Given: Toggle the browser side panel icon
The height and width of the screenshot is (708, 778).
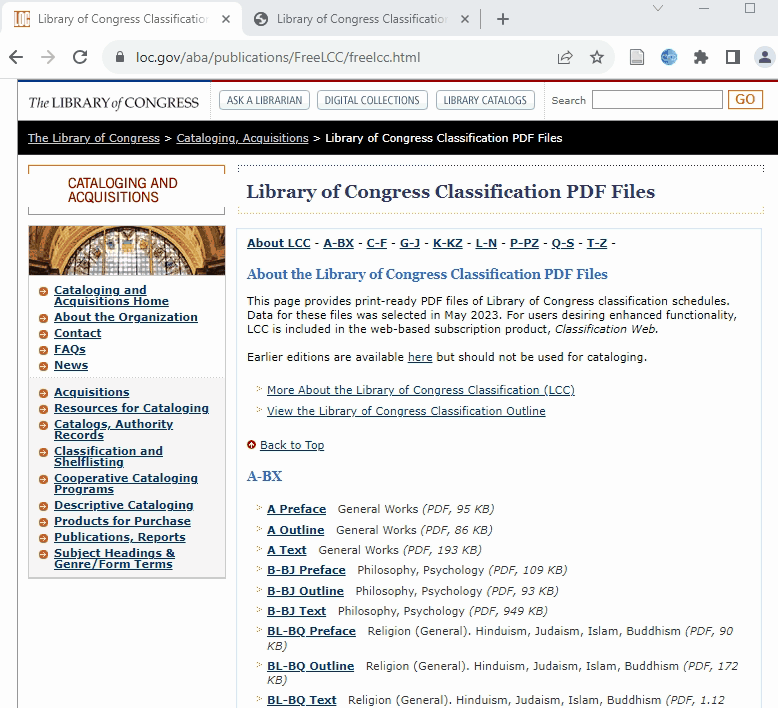Looking at the screenshot, I should [x=733, y=58].
